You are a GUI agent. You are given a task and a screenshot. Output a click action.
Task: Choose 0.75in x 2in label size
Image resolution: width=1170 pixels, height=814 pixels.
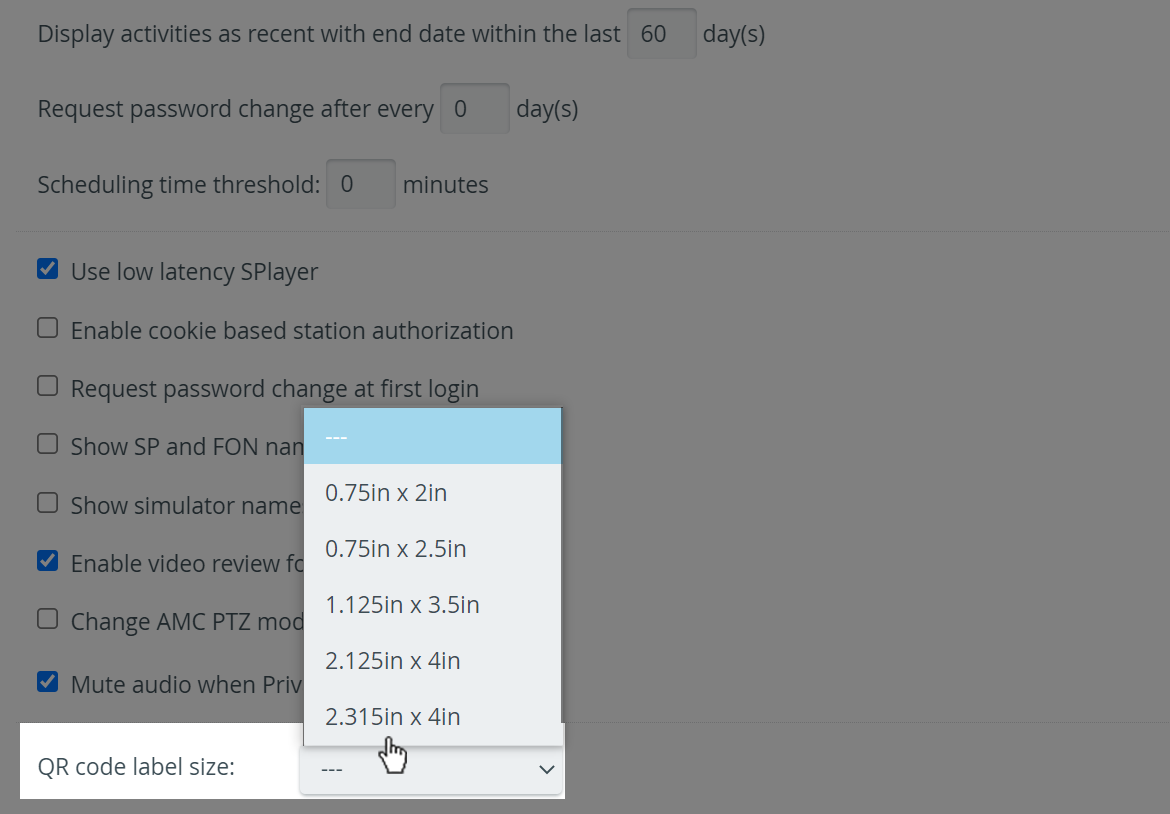click(x=433, y=492)
